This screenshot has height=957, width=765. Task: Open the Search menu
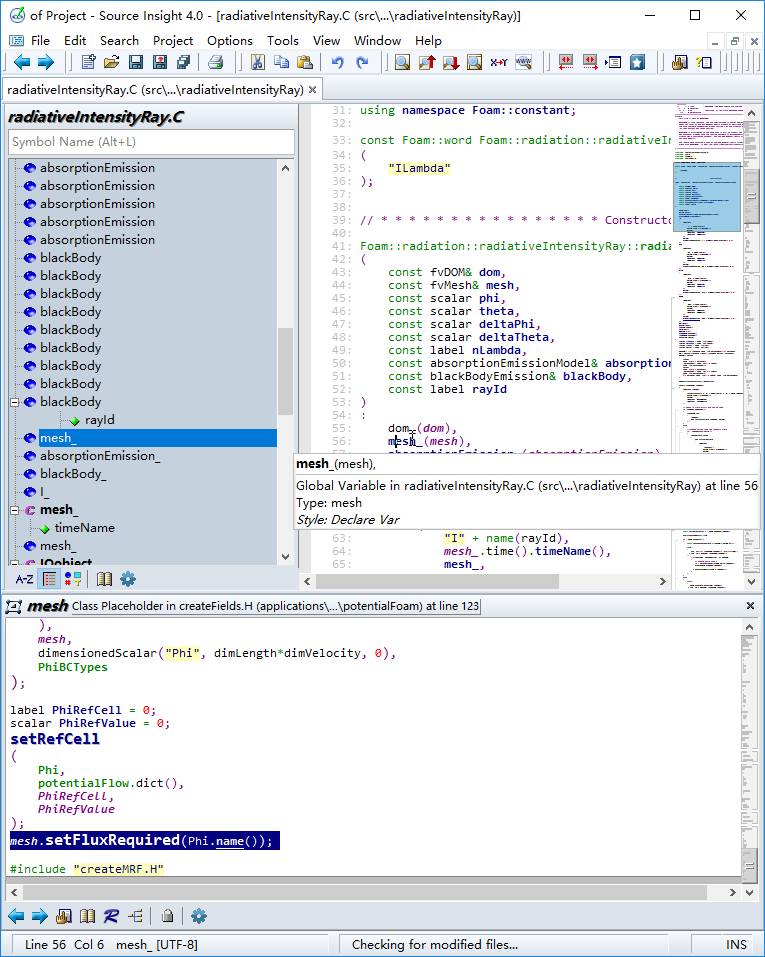click(x=119, y=41)
